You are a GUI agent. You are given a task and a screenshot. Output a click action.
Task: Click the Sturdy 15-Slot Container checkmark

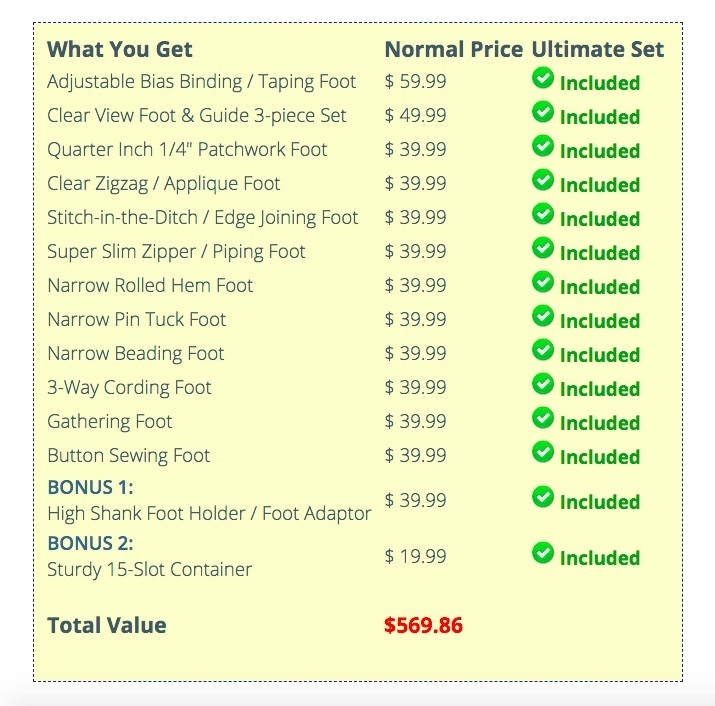(543, 553)
